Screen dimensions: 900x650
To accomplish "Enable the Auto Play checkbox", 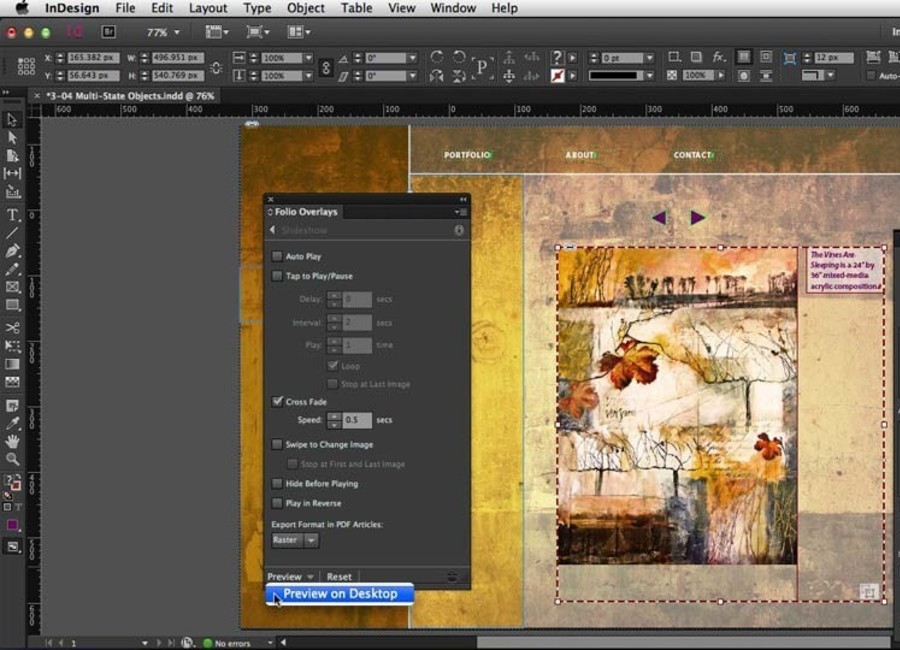I will [277, 256].
